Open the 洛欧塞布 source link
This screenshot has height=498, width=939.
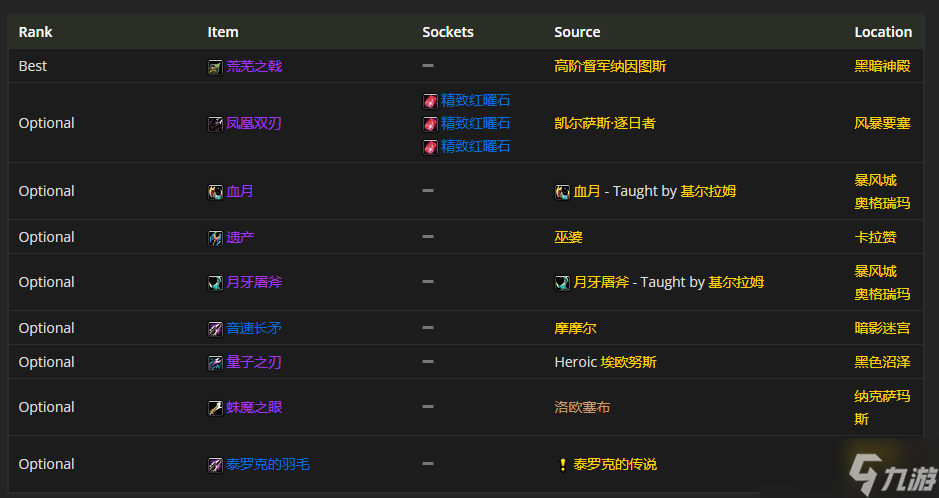[x=582, y=407]
